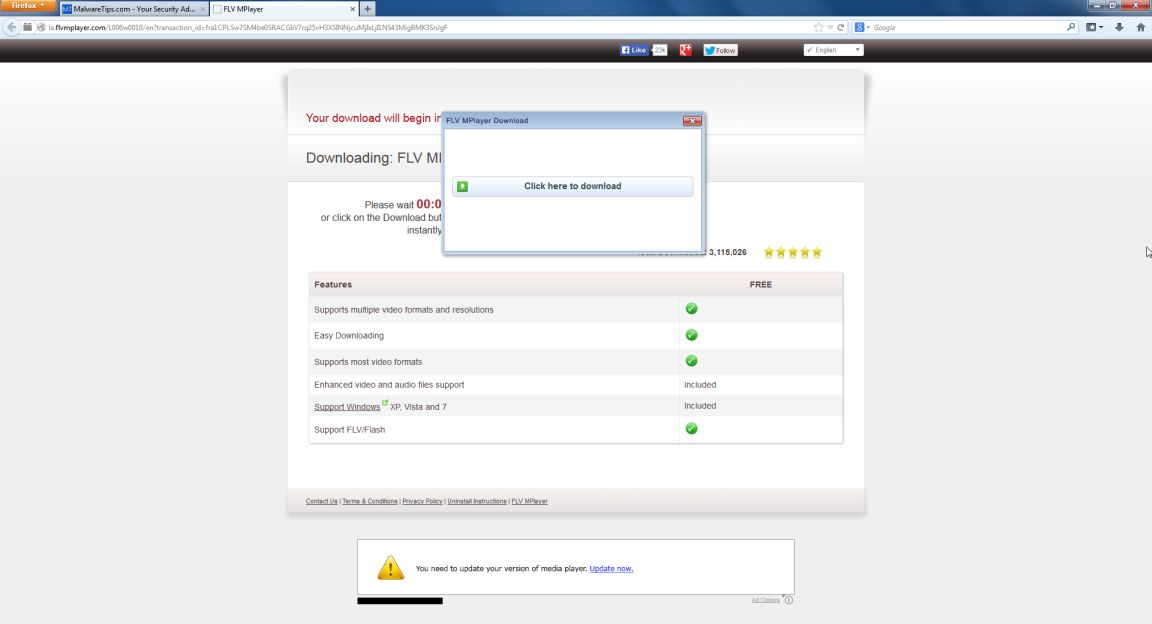
Task: Open the Terms & Conditions link
Action: 370,501
